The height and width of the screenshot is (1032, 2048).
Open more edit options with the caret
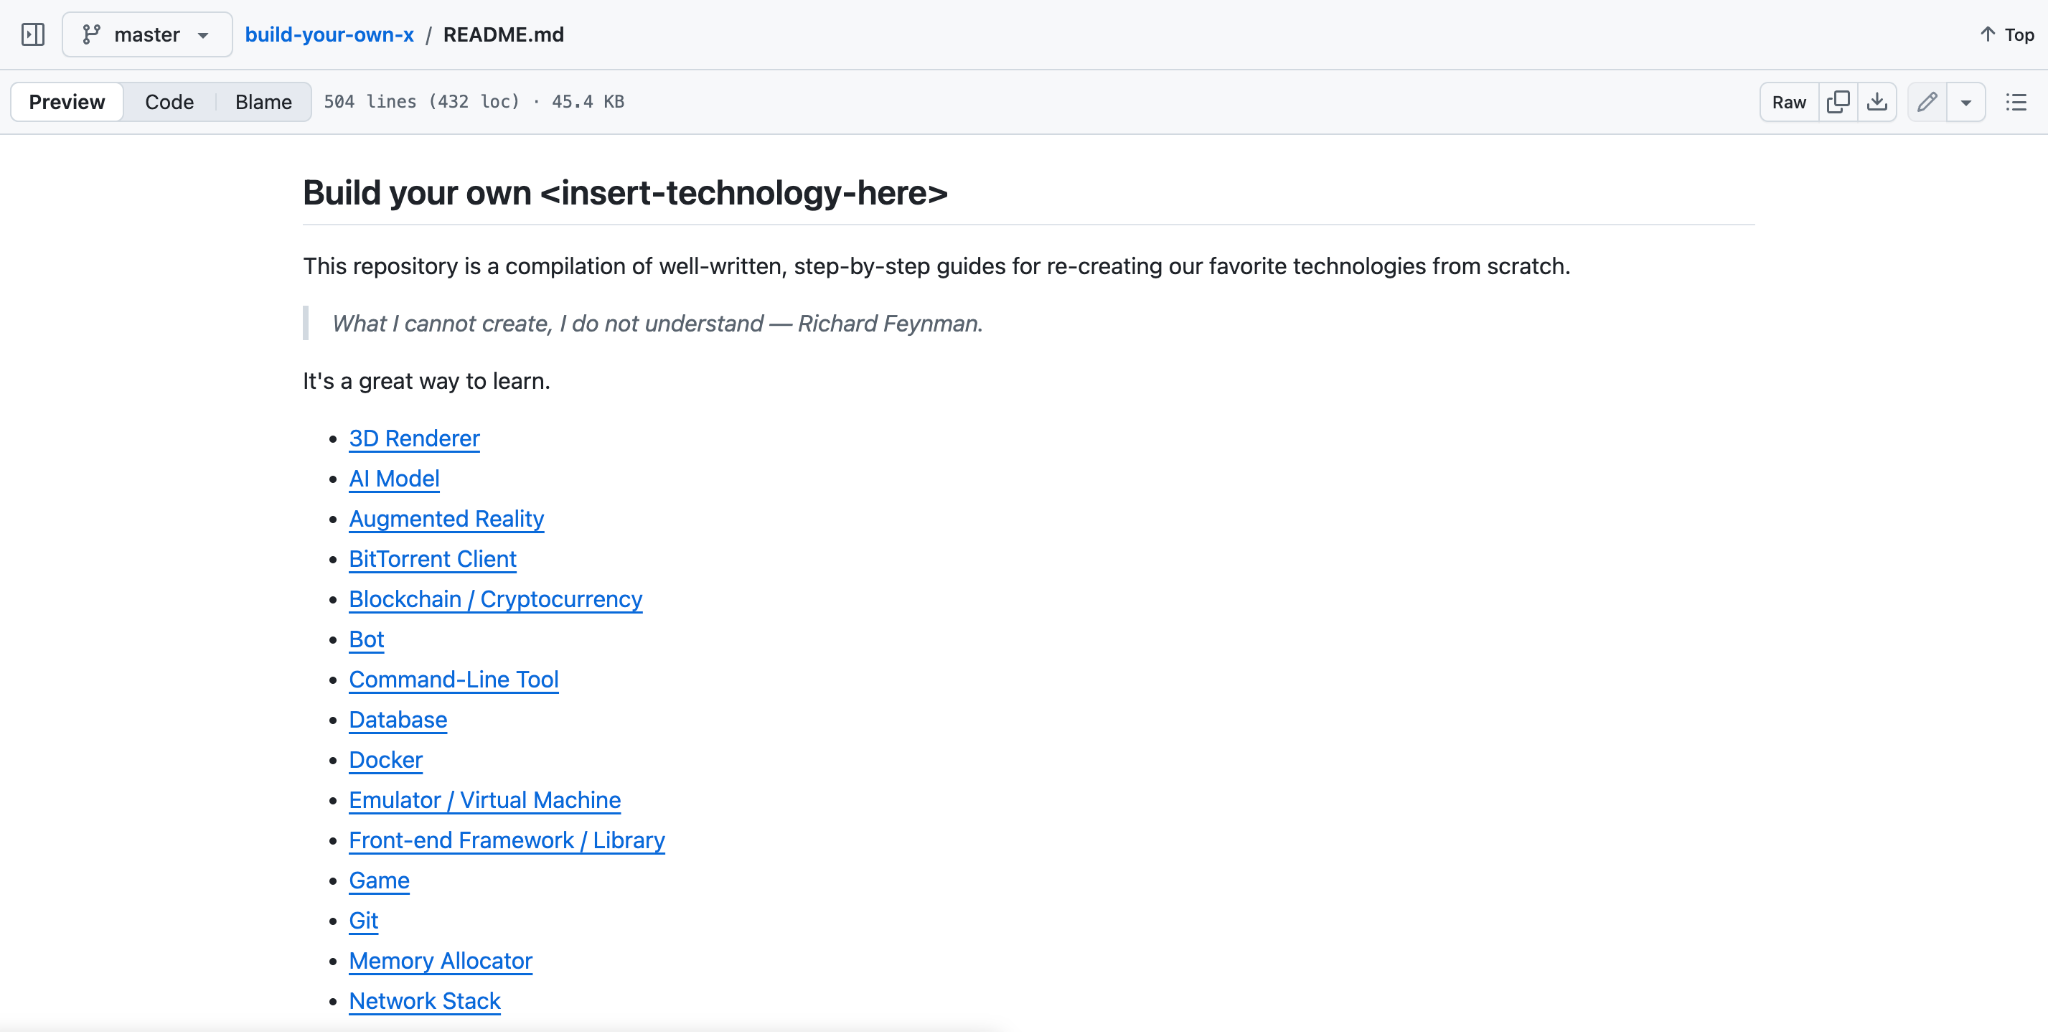(x=1966, y=101)
